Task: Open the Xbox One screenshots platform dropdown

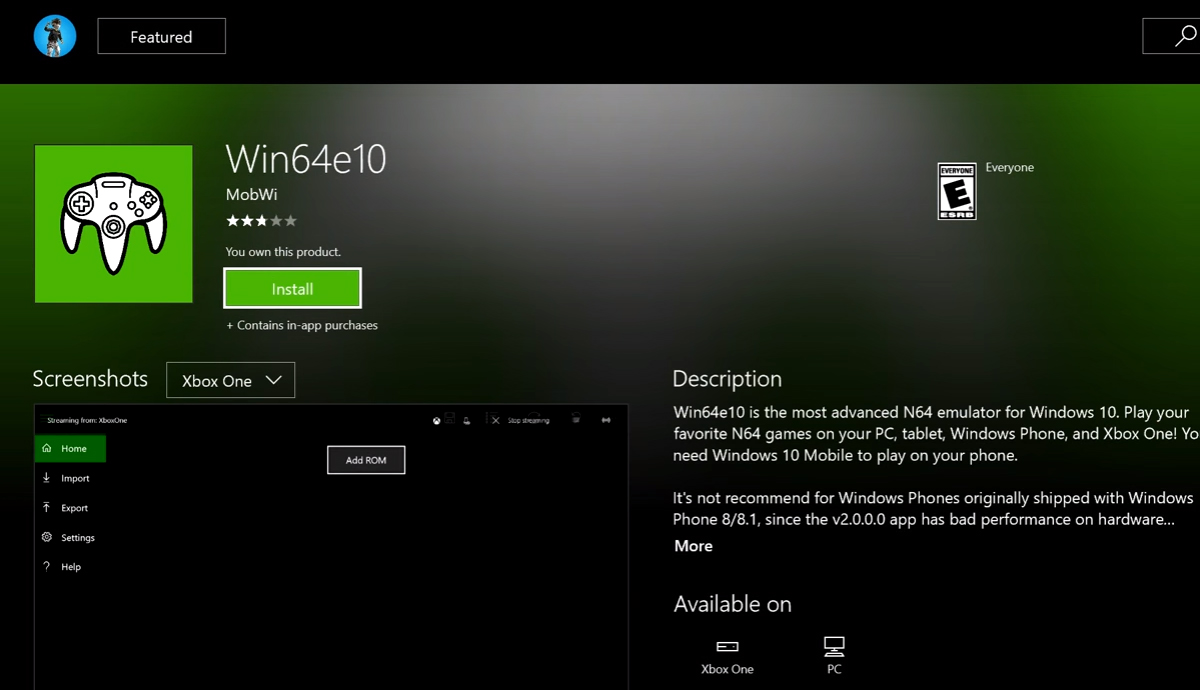Action: click(231, 381)
